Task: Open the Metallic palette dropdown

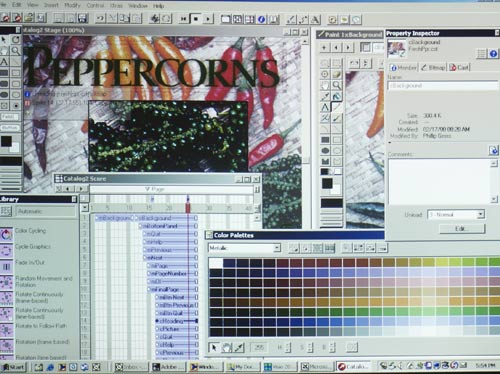Action: click(277, 248)
